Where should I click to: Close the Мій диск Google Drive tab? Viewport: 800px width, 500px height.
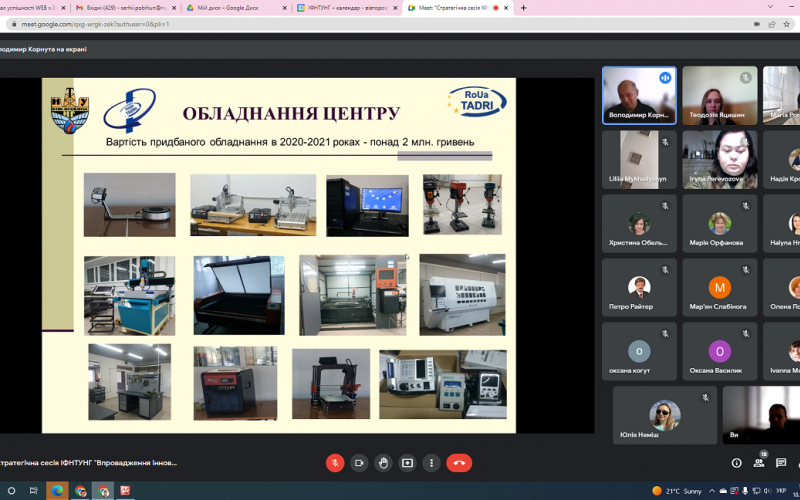coord(285,8)
